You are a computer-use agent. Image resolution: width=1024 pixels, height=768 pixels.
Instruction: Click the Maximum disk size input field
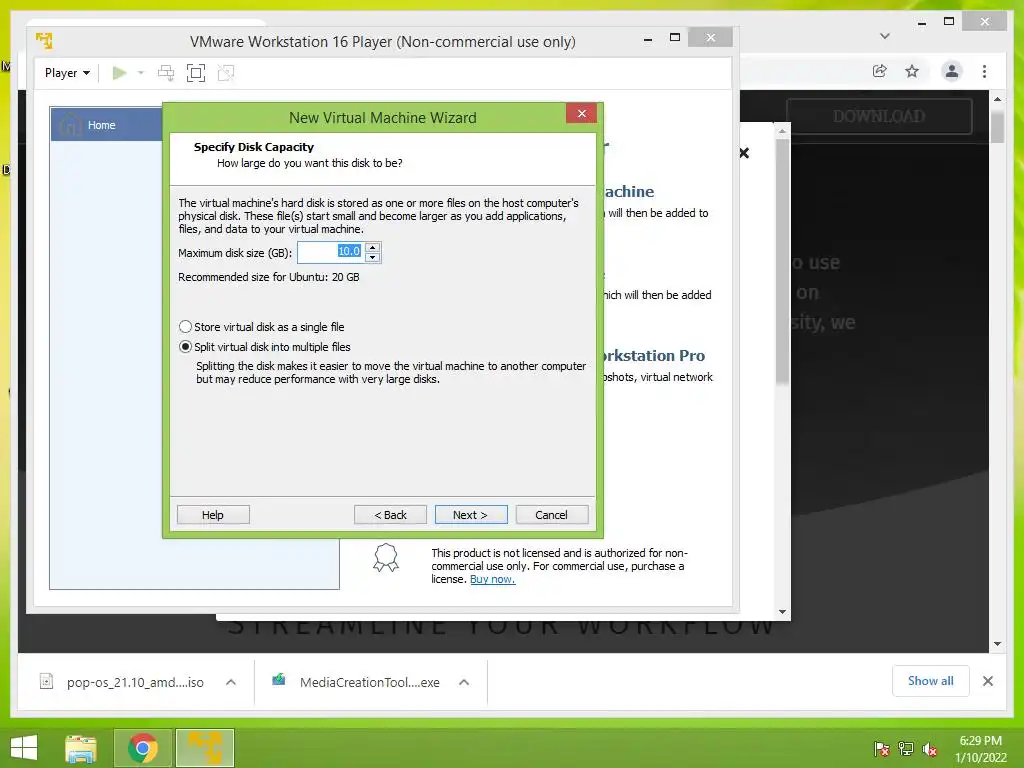click(x=330, y=252)
